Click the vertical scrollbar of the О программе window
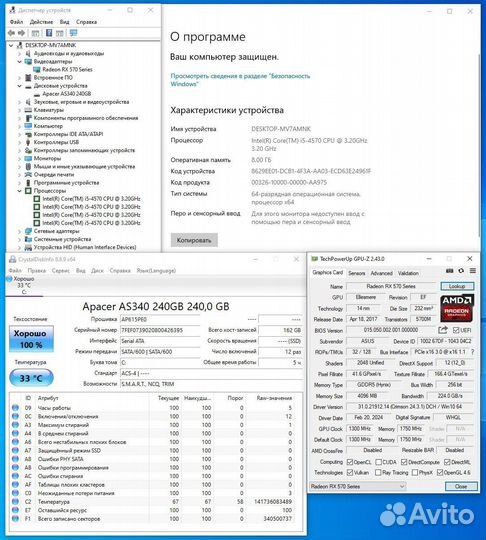 478,145
